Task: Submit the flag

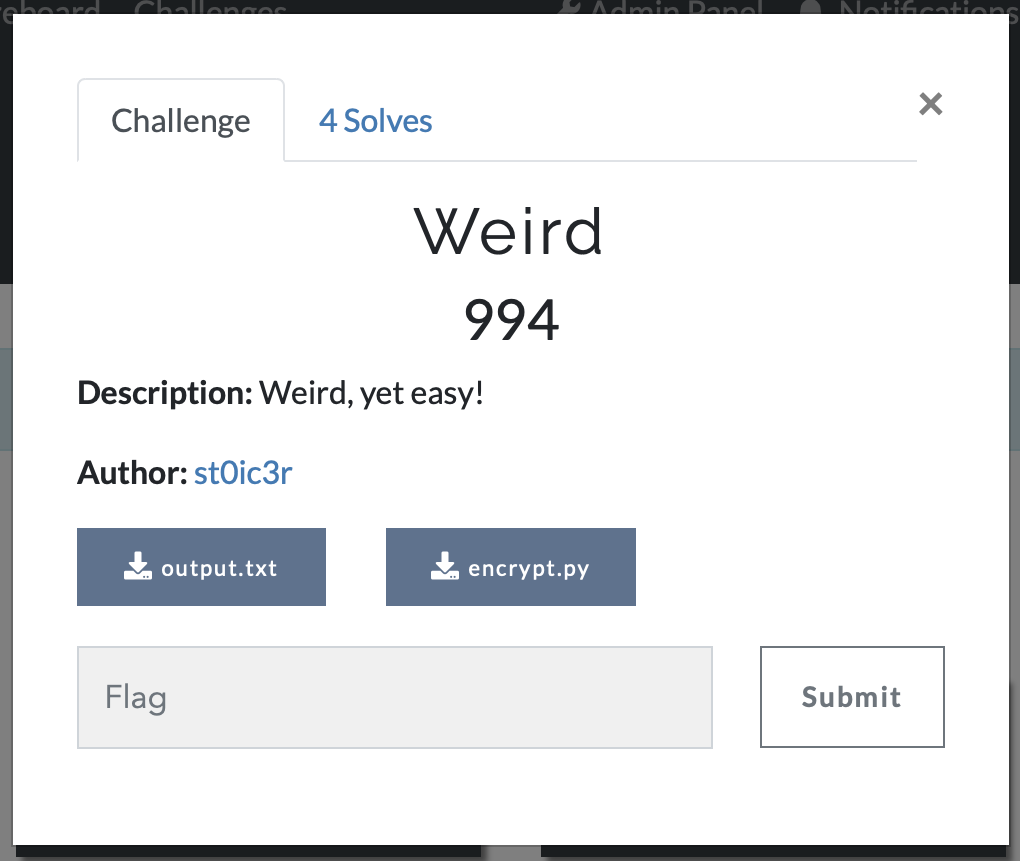Action: click(x=852, y=697)
